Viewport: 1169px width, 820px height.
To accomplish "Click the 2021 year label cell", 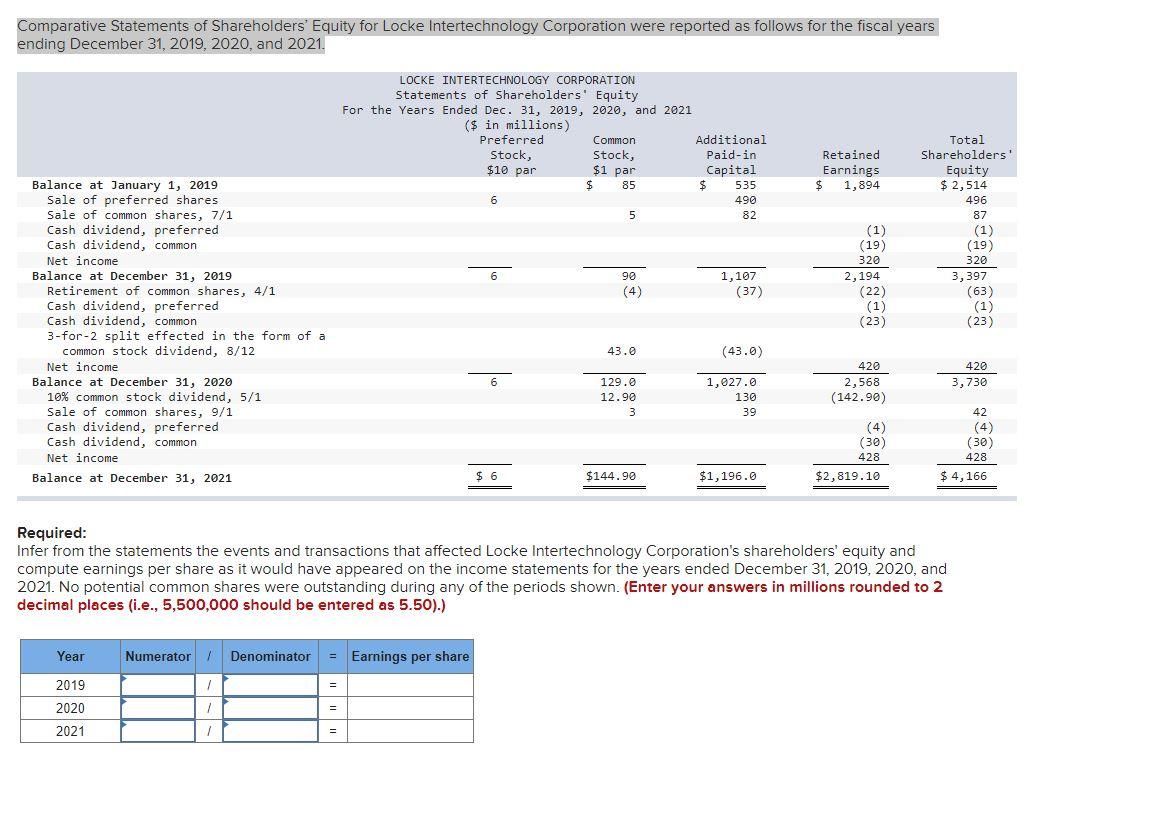I will pos(71,731).
